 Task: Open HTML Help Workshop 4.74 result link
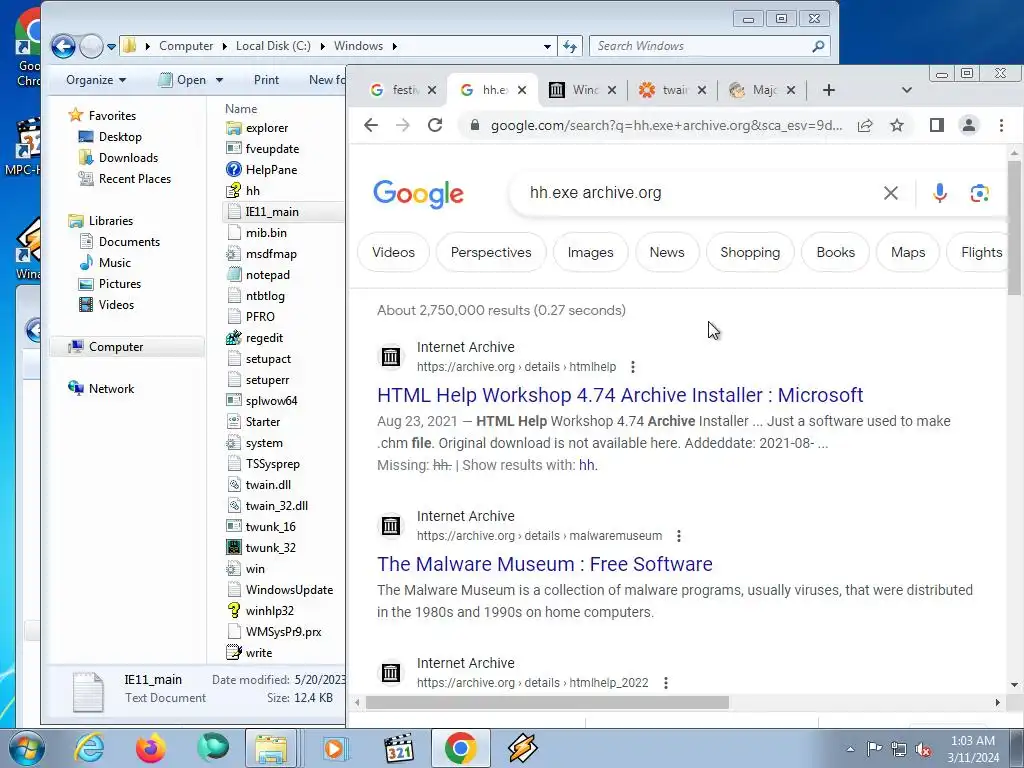click(x=620, y=395)
